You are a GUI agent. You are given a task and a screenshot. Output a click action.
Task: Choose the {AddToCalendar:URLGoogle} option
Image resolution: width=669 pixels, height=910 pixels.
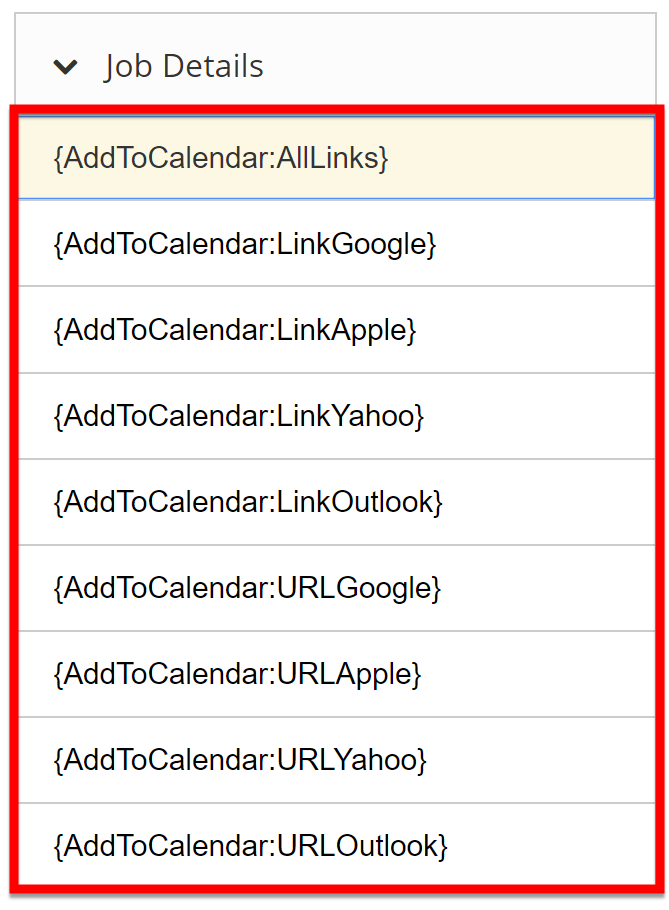(247, 588)
